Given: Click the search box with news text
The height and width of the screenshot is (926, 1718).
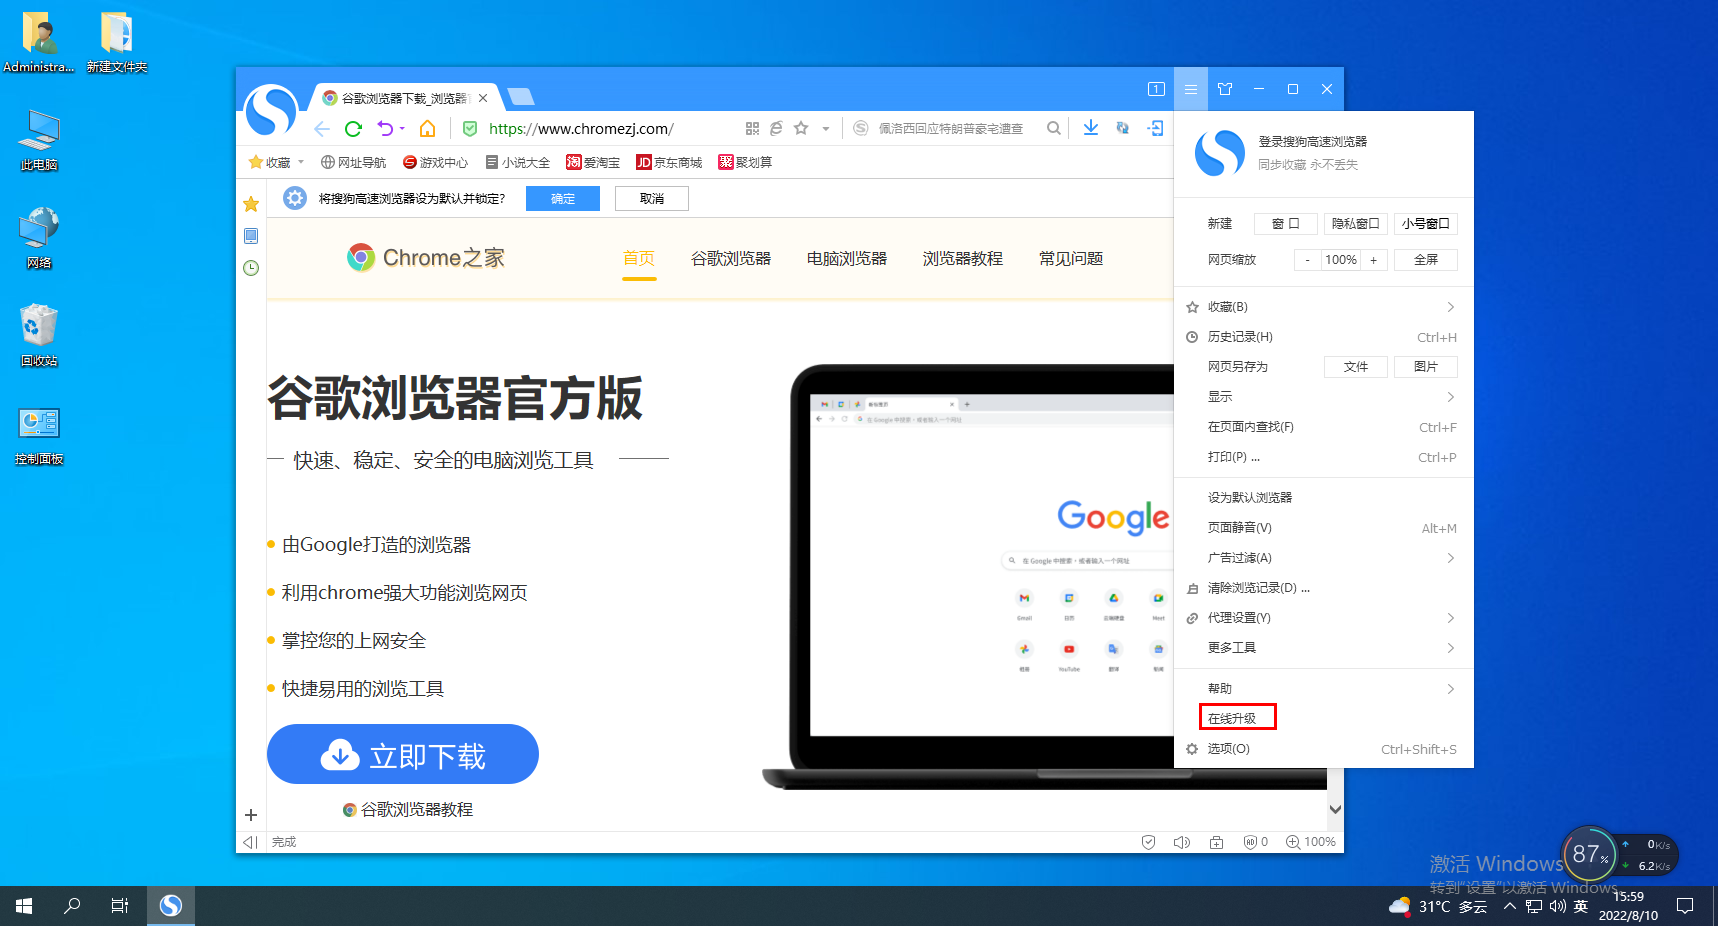Looking at the screenshot, I should (951, 129).
